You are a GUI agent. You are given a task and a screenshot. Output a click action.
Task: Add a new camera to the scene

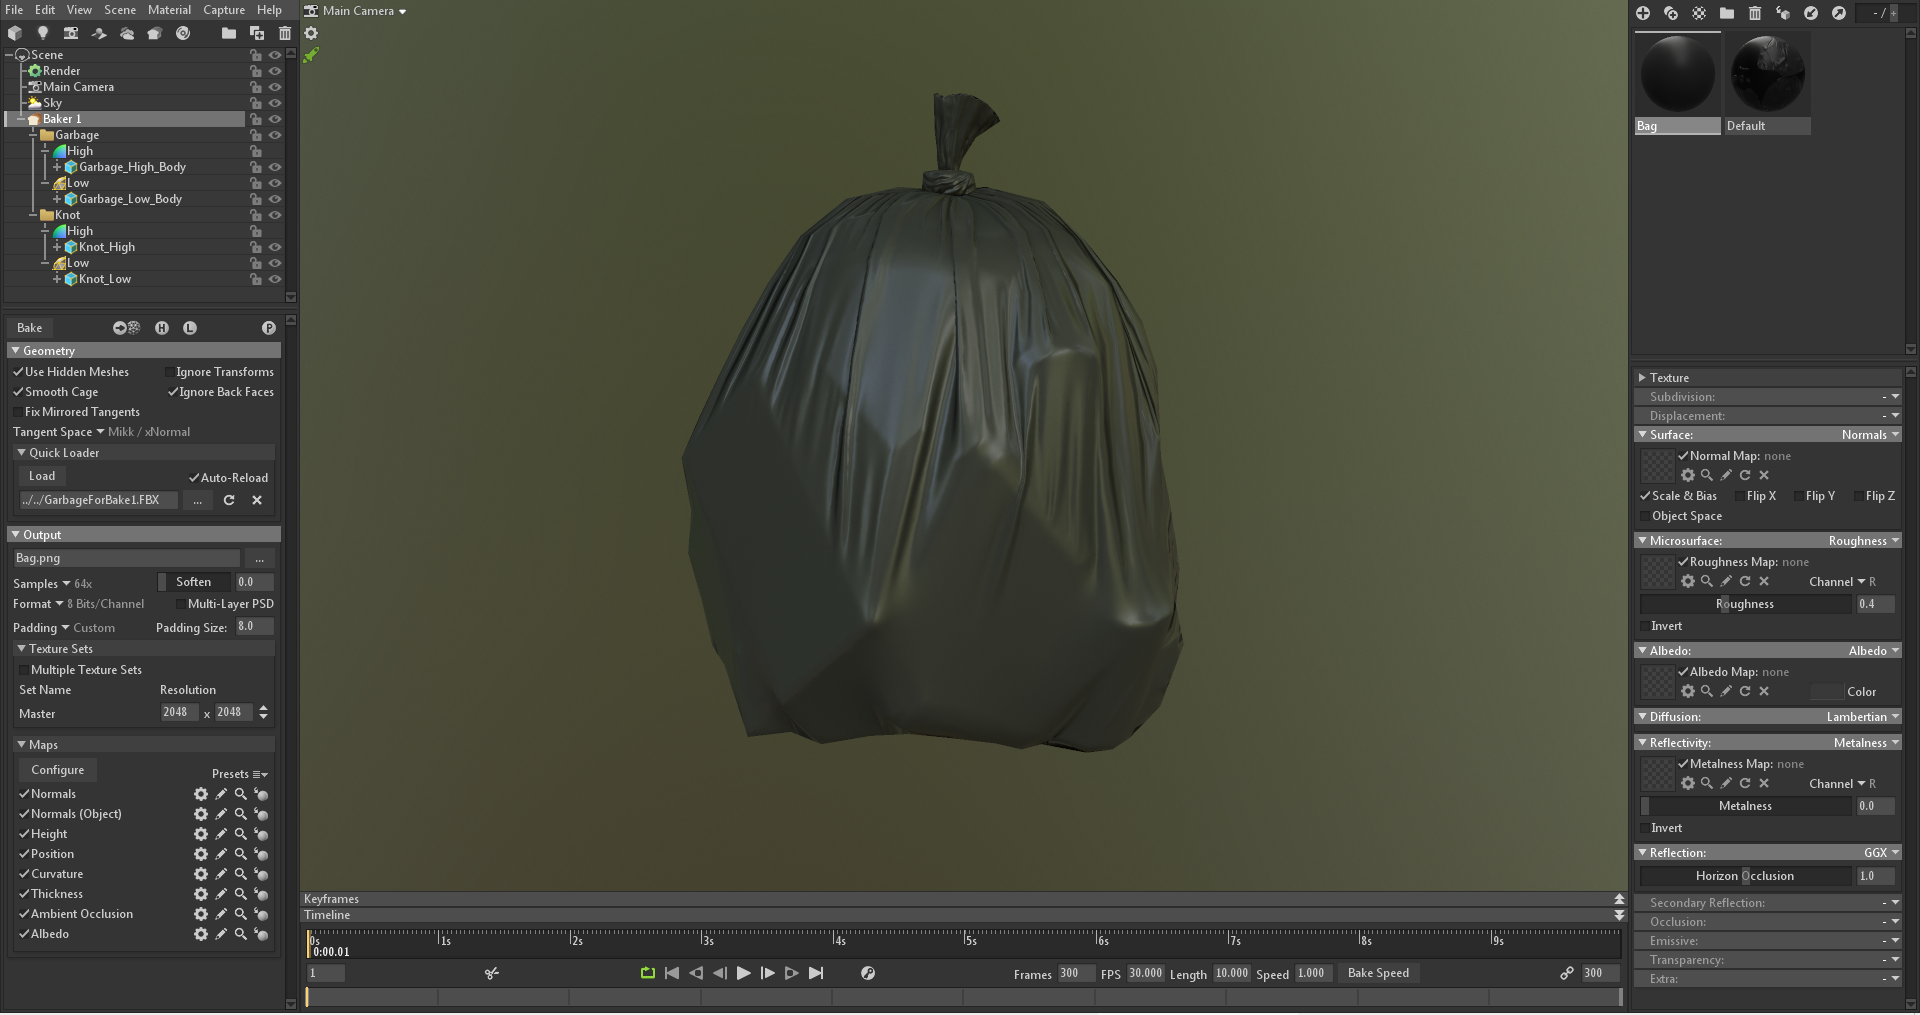click(x=71, y=33)
